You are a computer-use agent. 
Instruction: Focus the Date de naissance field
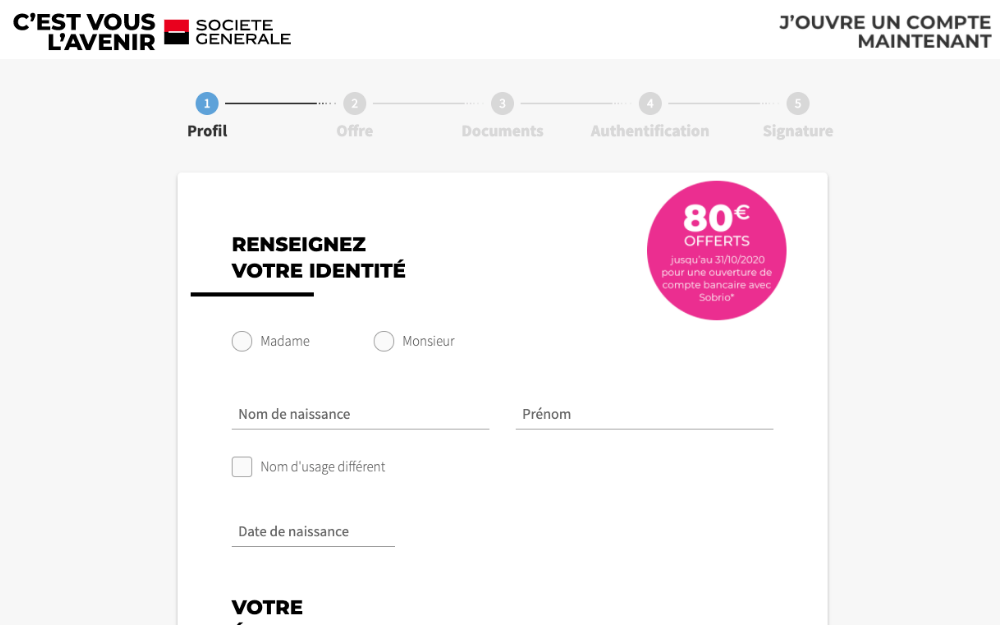click(x=313, y=532)
